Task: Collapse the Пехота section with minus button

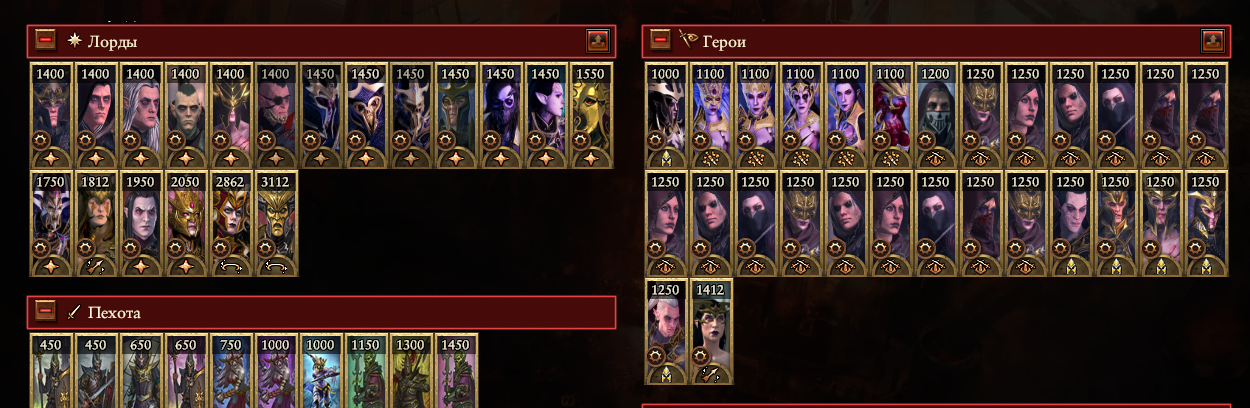Action: click(x=44, y=311)
